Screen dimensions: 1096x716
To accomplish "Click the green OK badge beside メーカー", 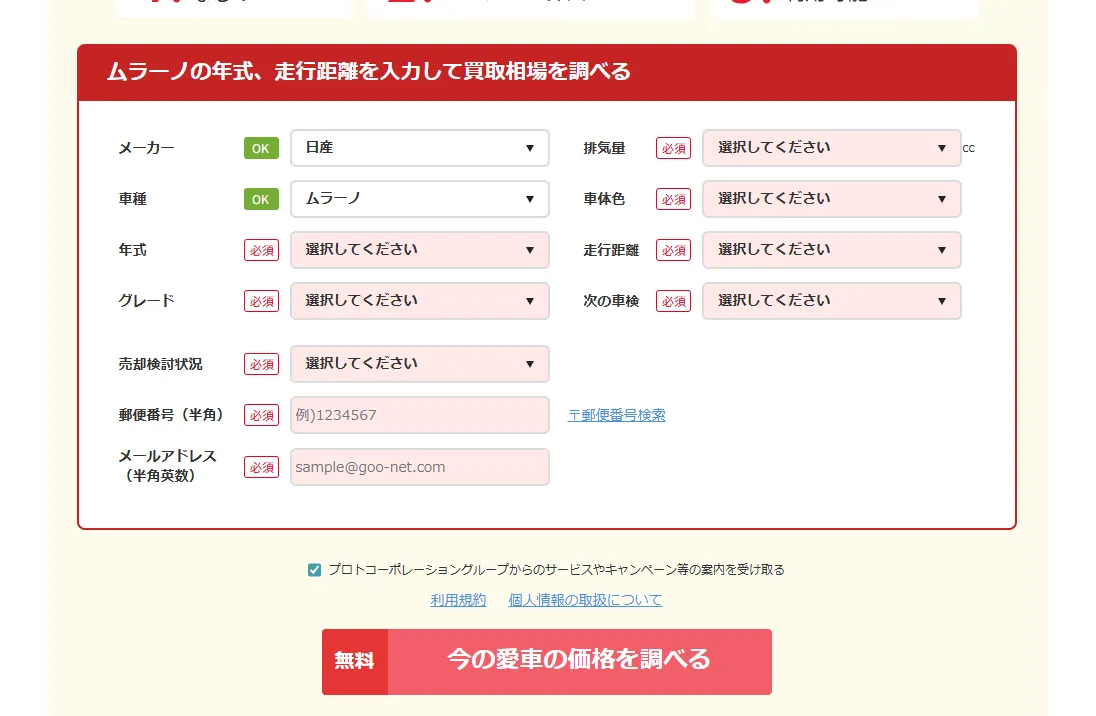I will coord(261,148).
